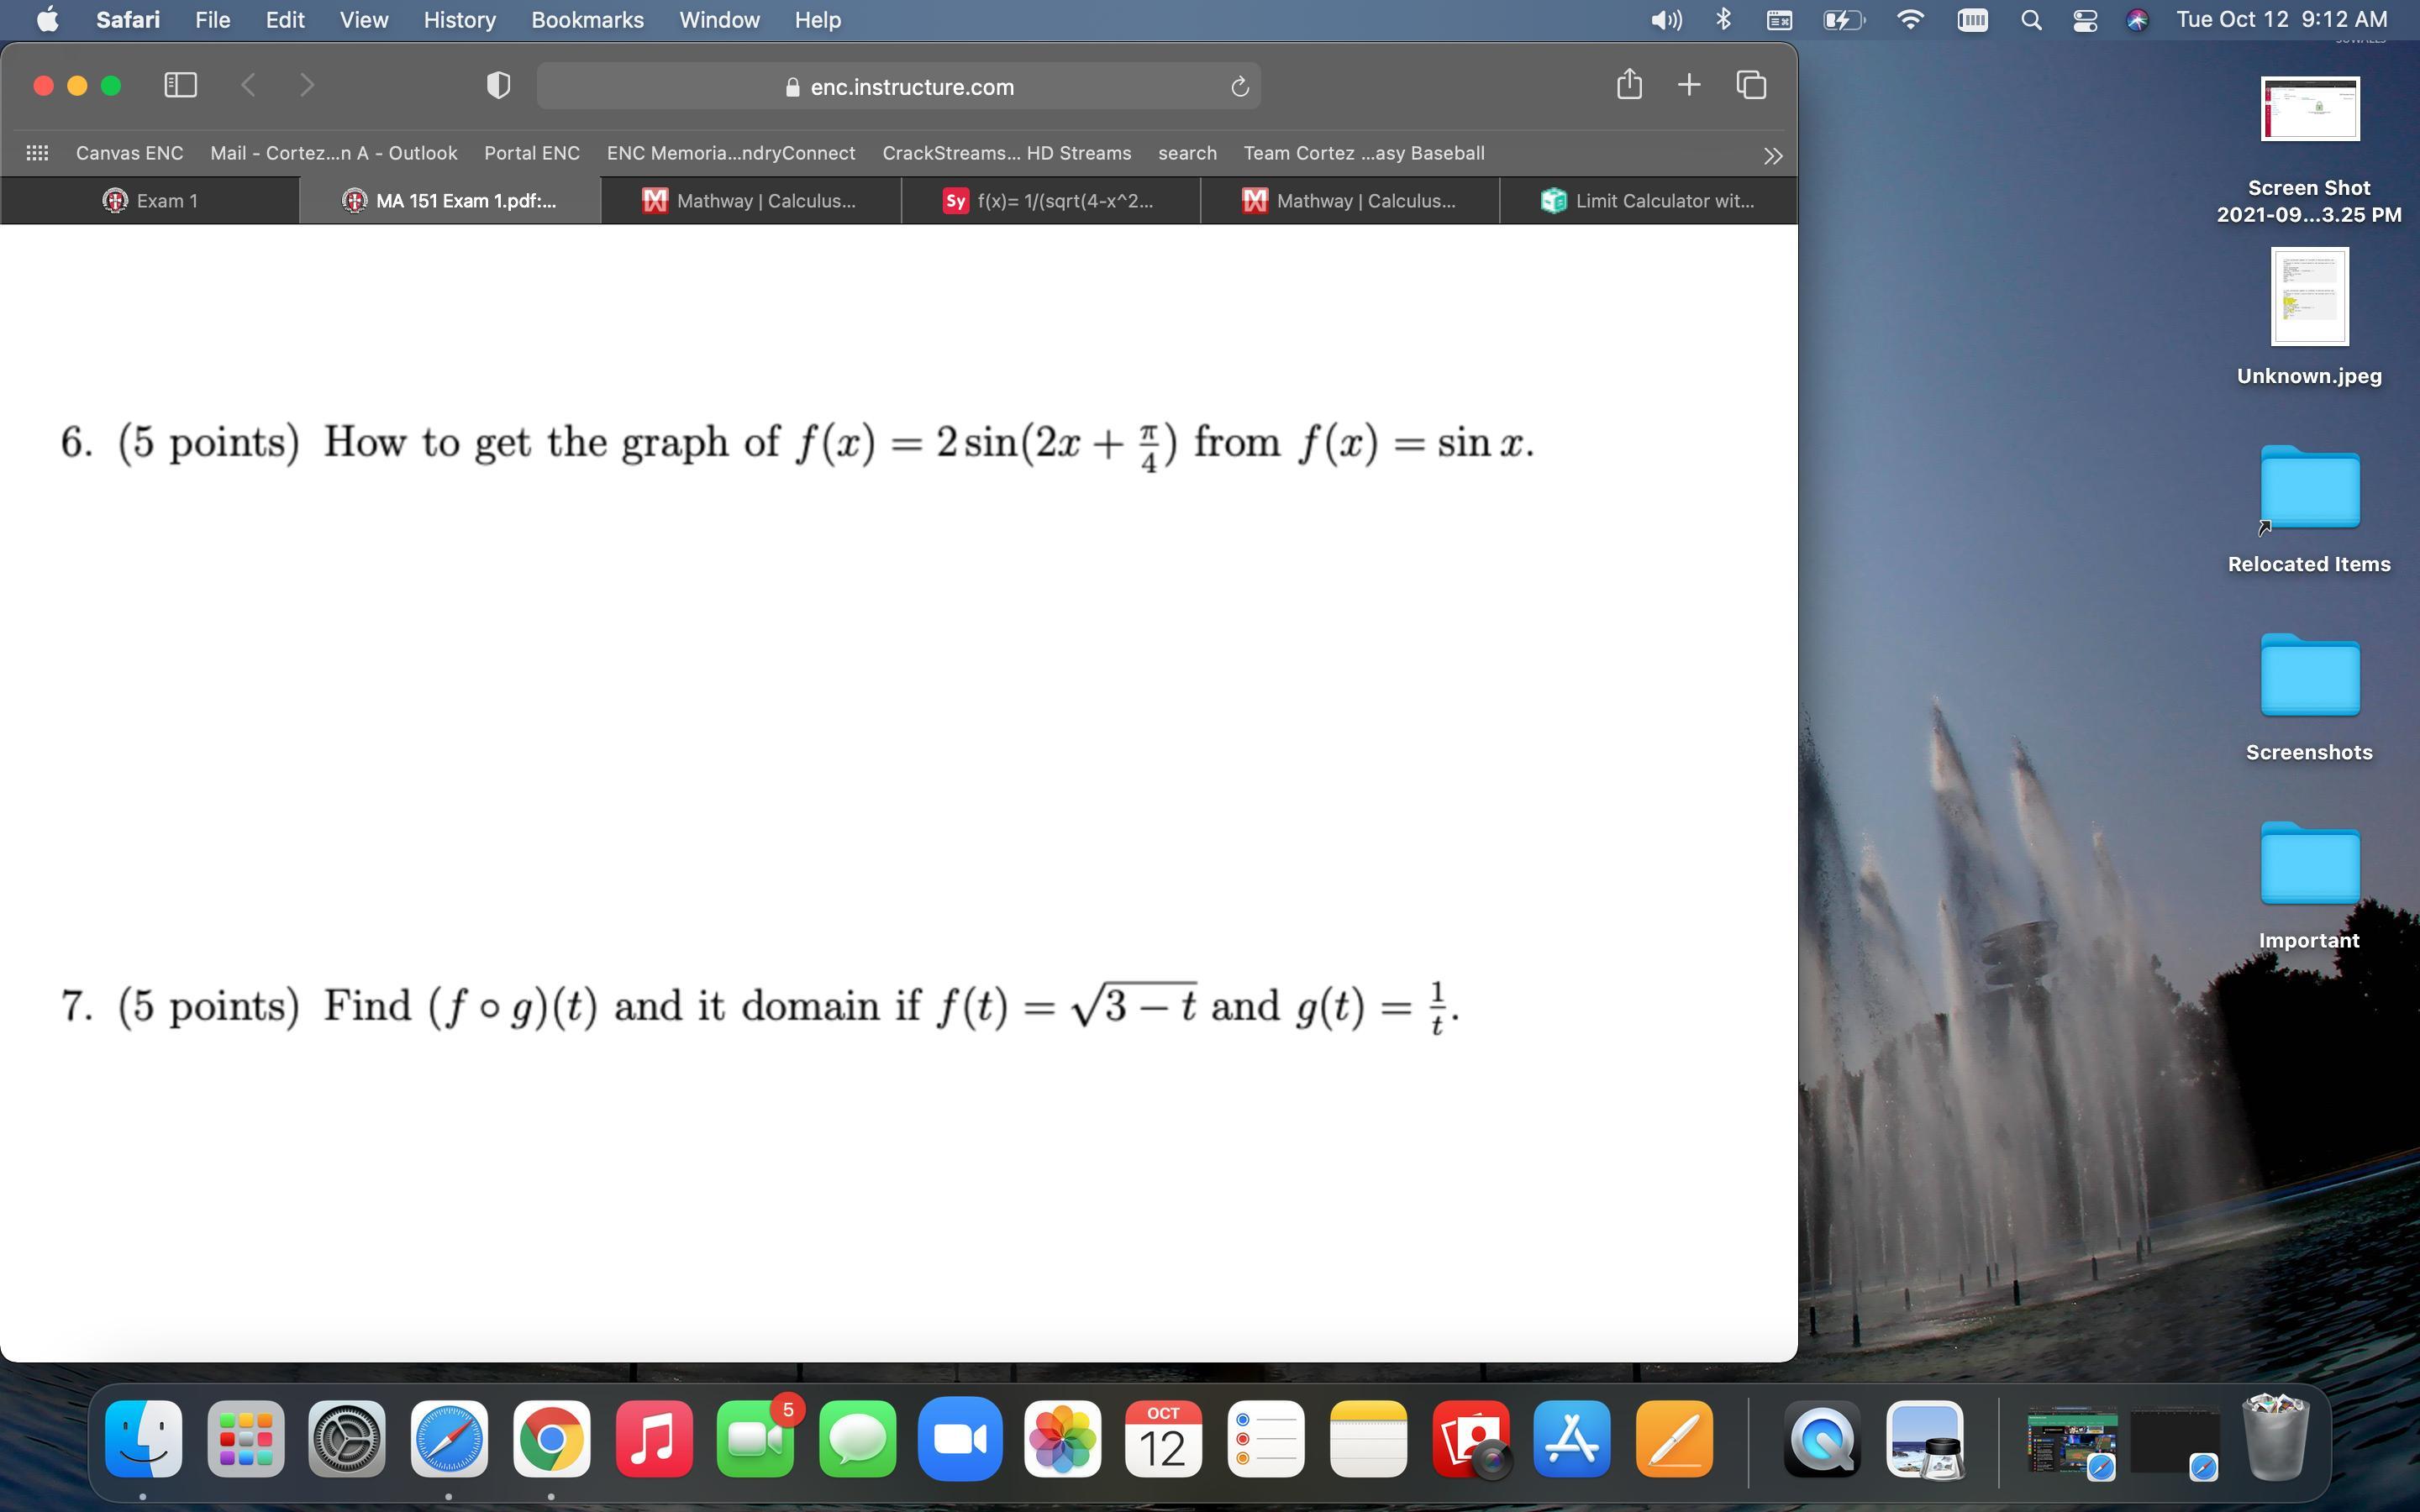Open the Bookmarks menu

[x=587, y=20]
